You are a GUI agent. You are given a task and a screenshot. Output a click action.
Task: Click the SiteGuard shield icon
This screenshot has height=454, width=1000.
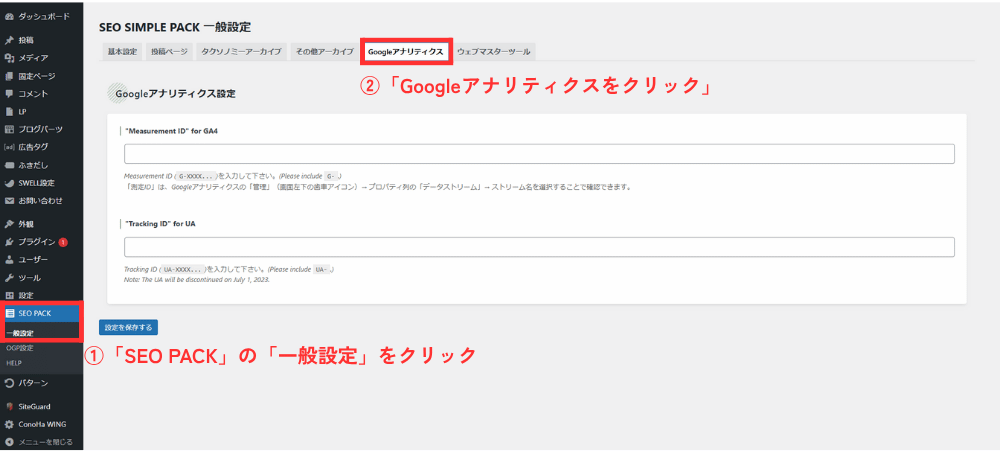[x=9, y=406]
